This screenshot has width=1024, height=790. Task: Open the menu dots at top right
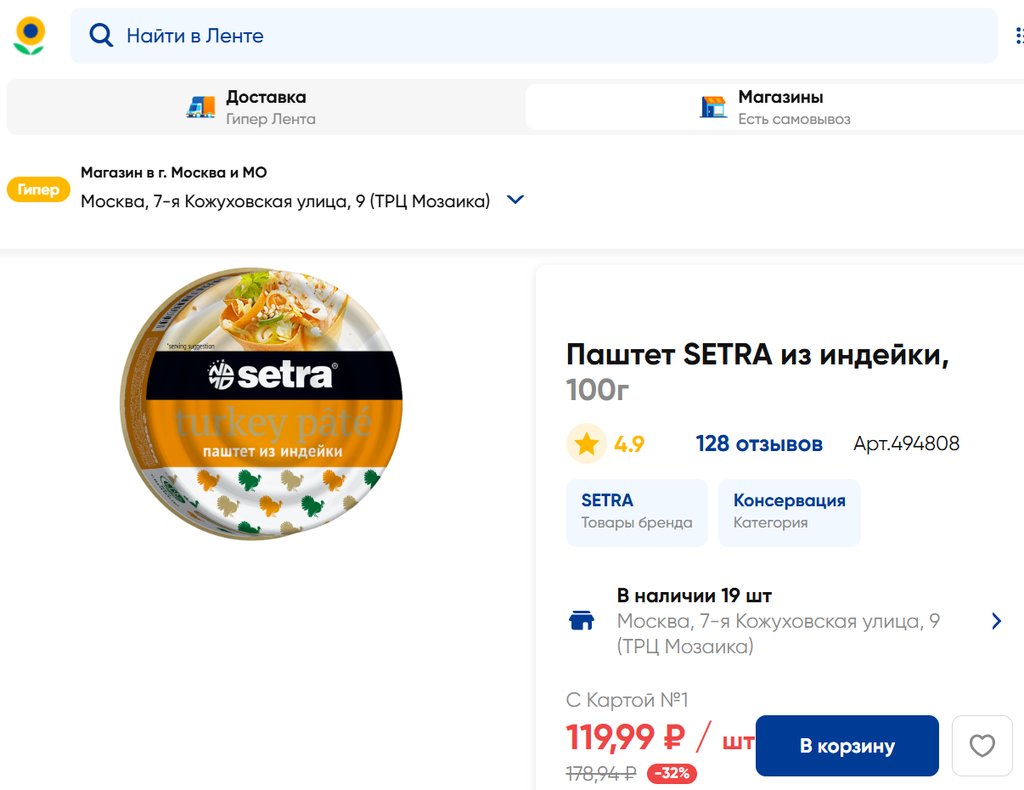click(1019, 36)
